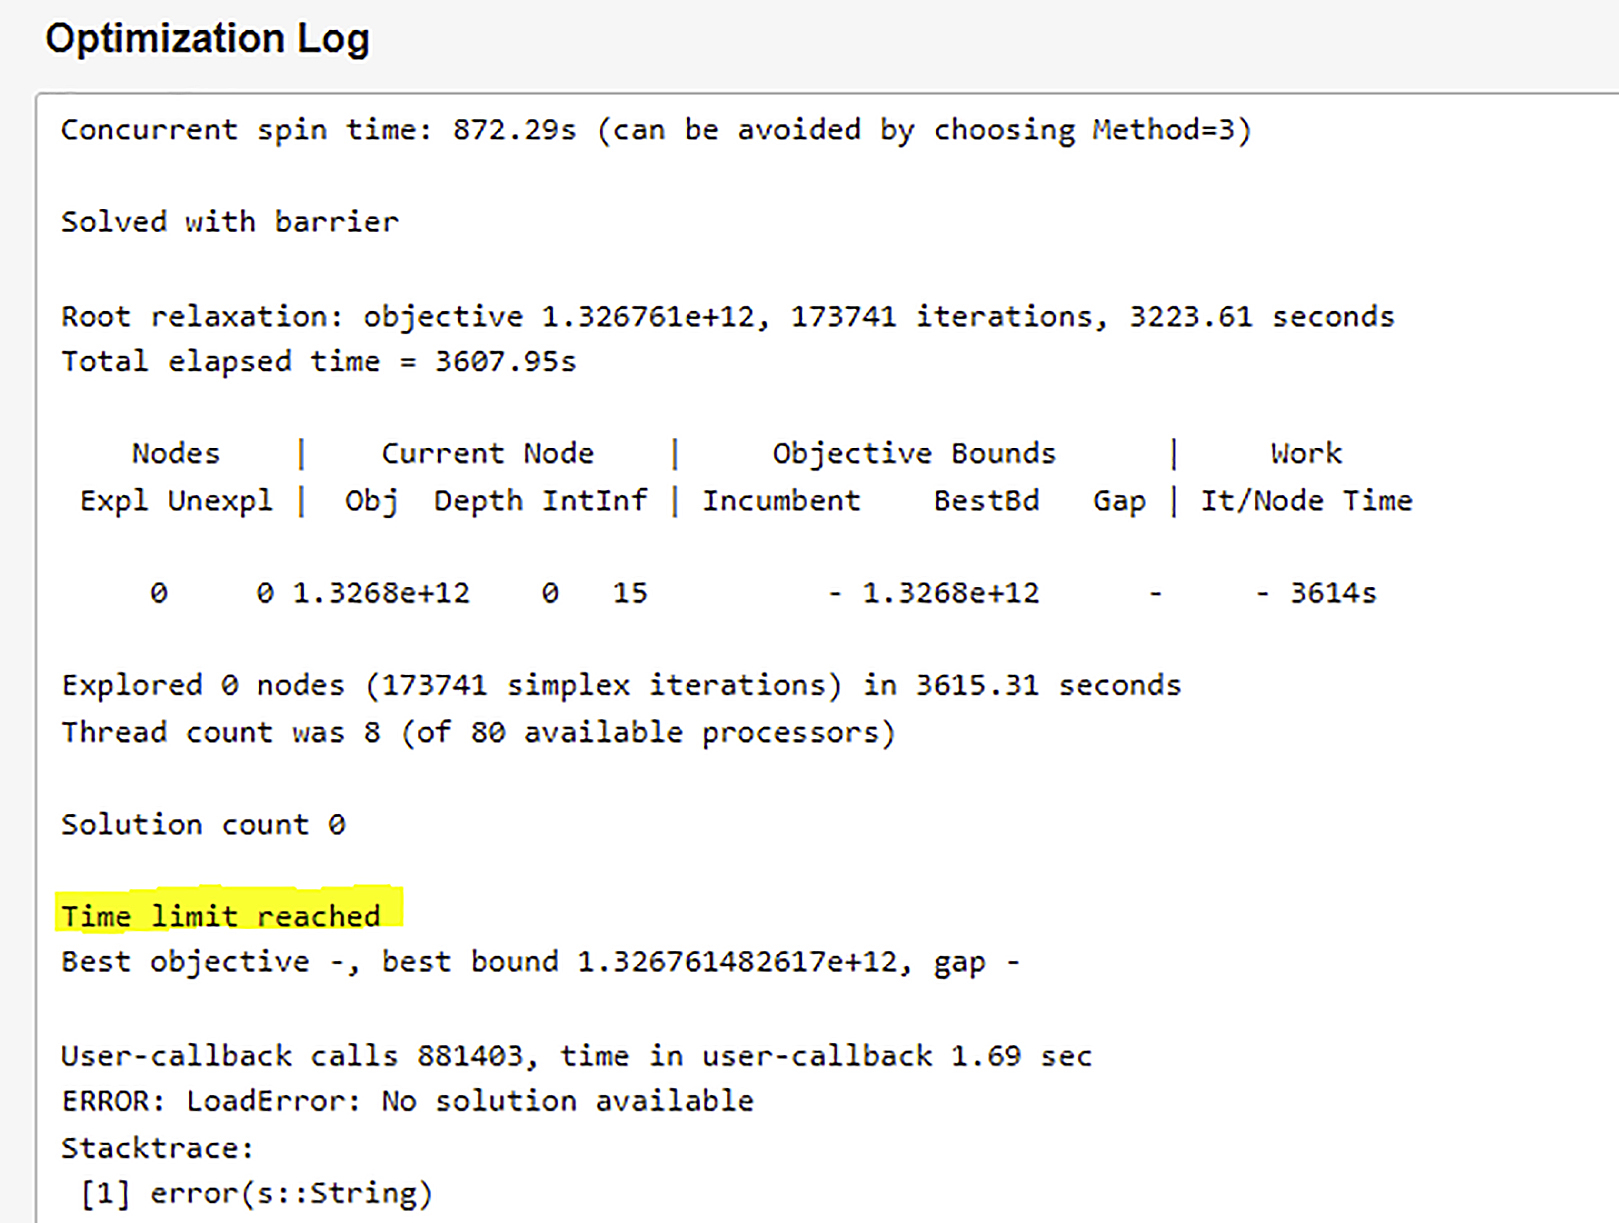Click the Total elapsed time line
This screenshot has width=1619, height=1223.
[318, 361]
